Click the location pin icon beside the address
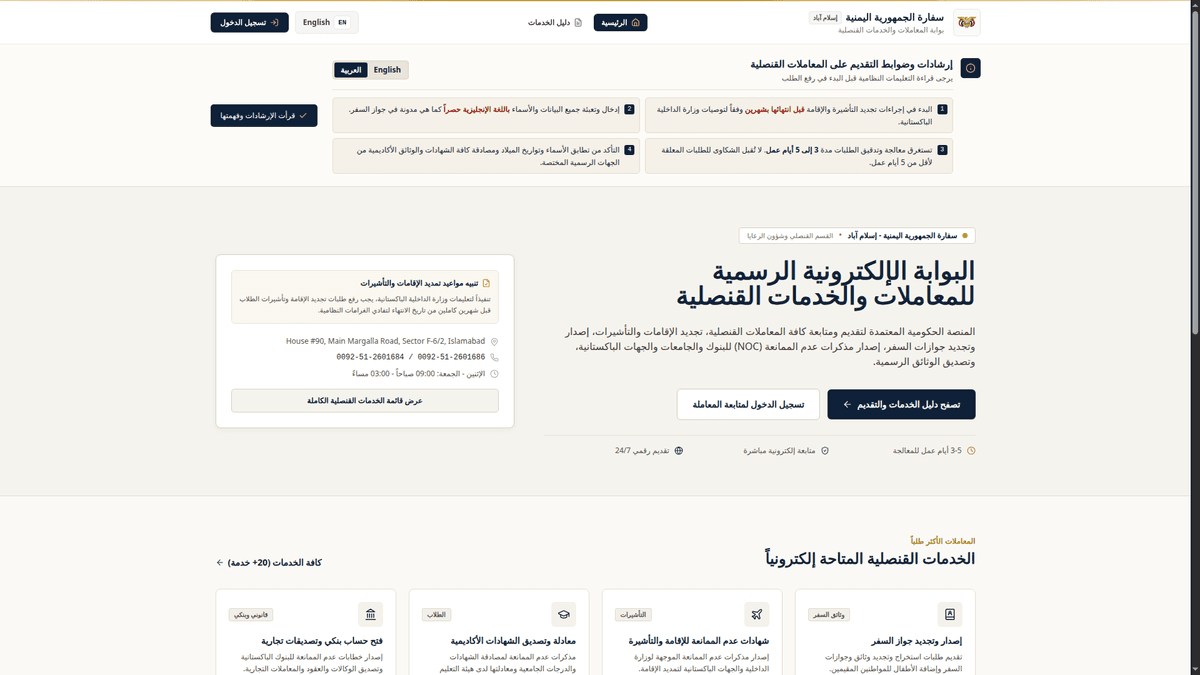The image size is (1200, 675). pos(494,342)
